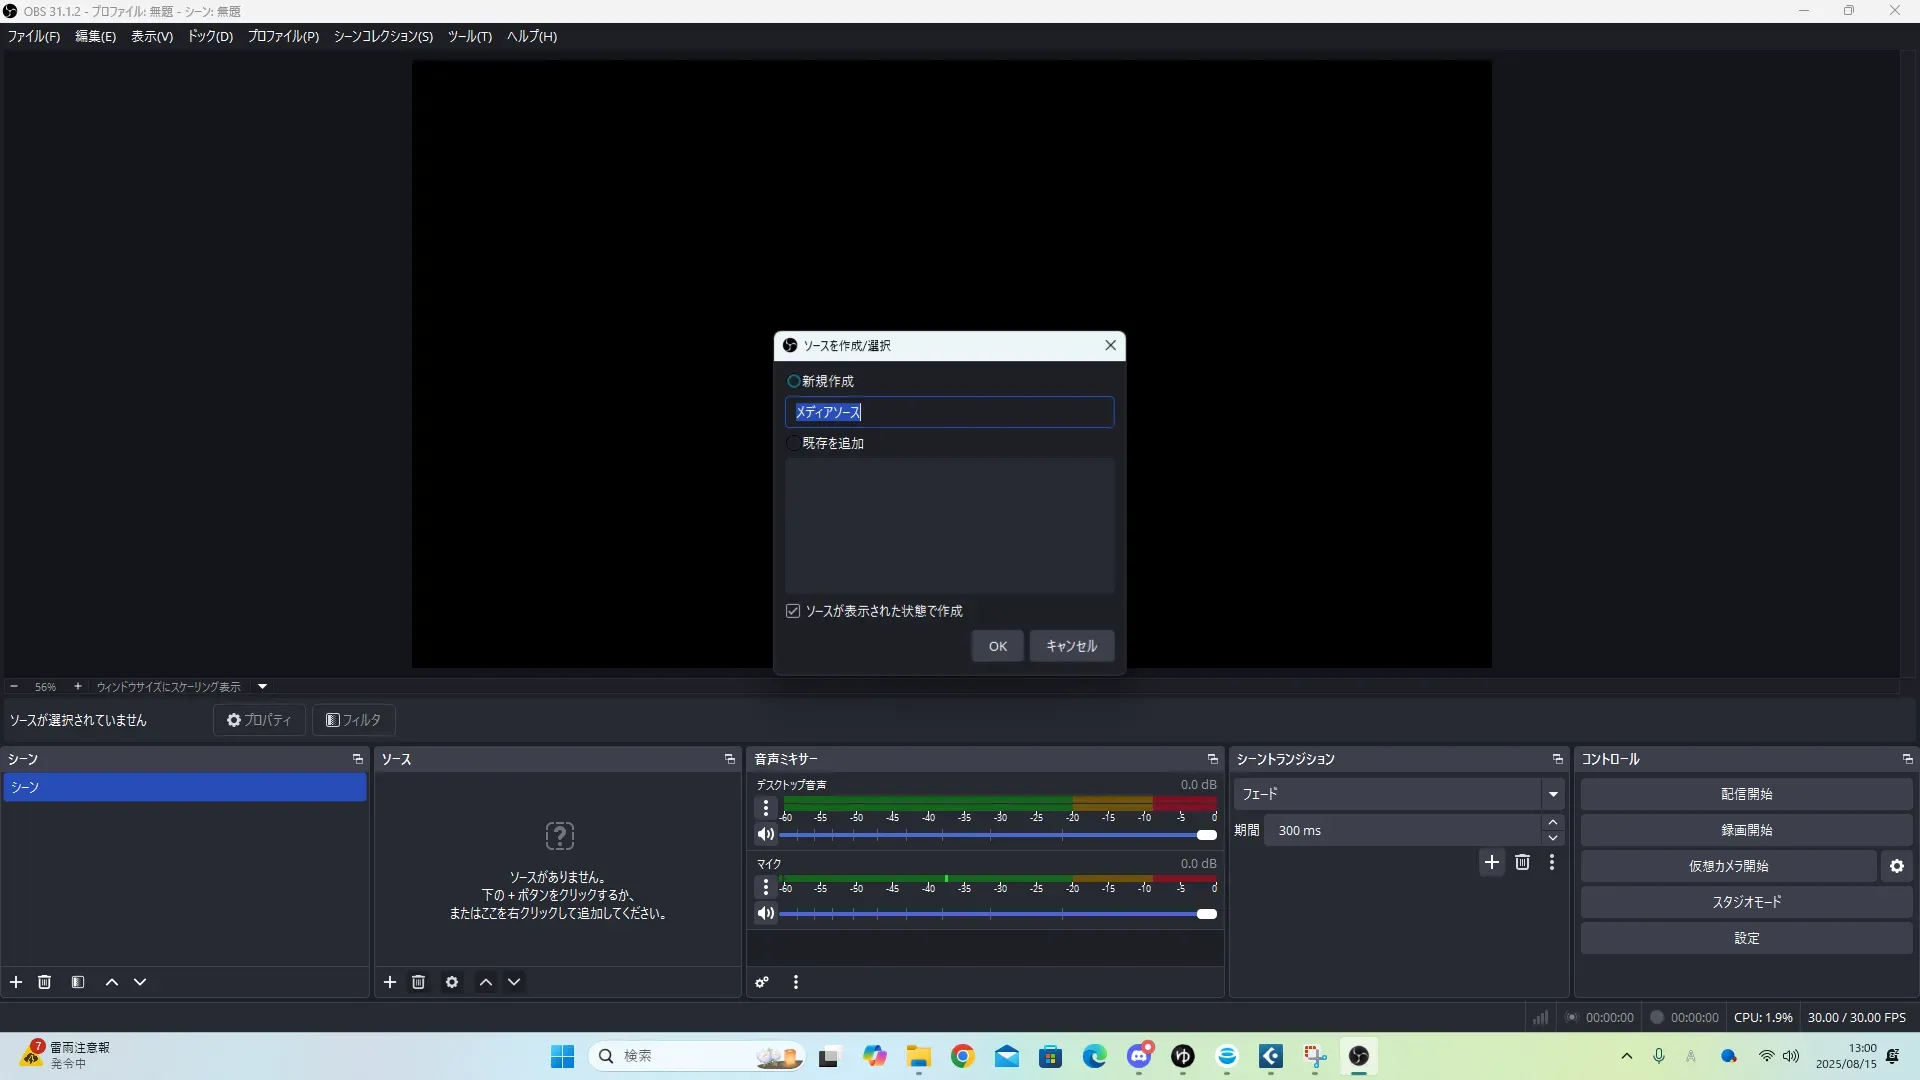Increase transition duration with up stepper
The height and width of the screenshot is (1080, 1920).
[1552, 823]
